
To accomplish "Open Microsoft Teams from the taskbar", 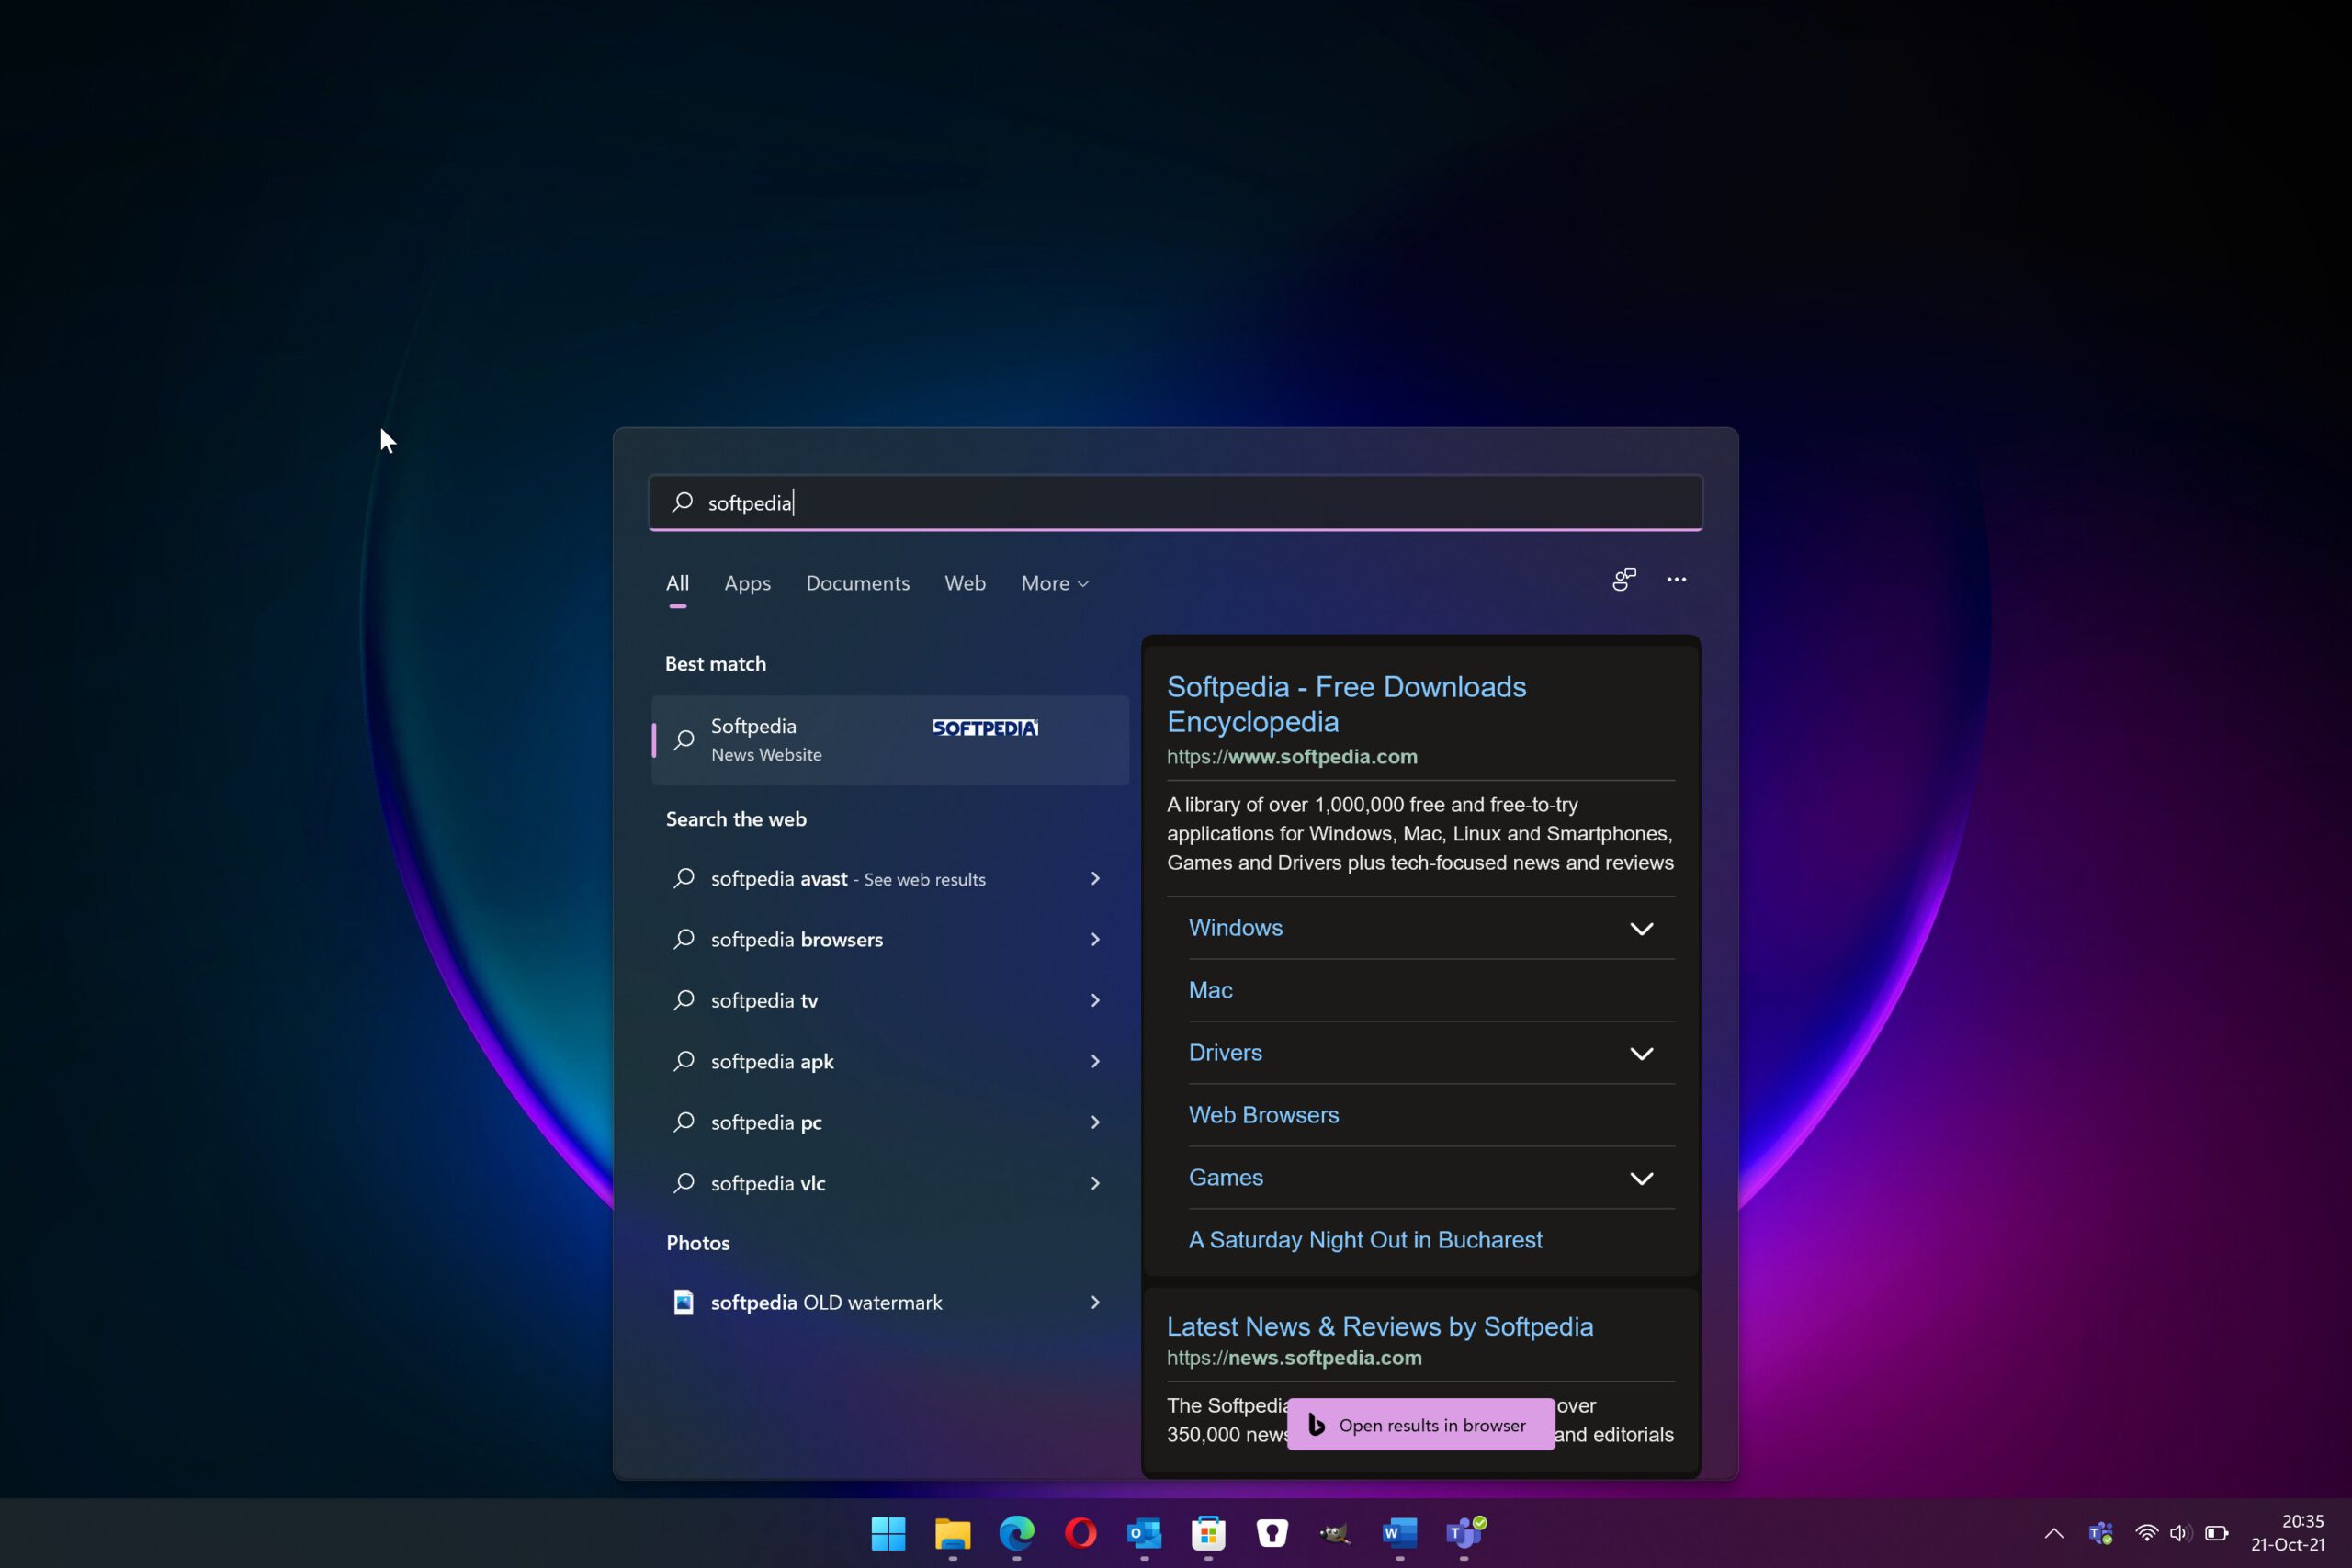I will tap(1465, 1533).
